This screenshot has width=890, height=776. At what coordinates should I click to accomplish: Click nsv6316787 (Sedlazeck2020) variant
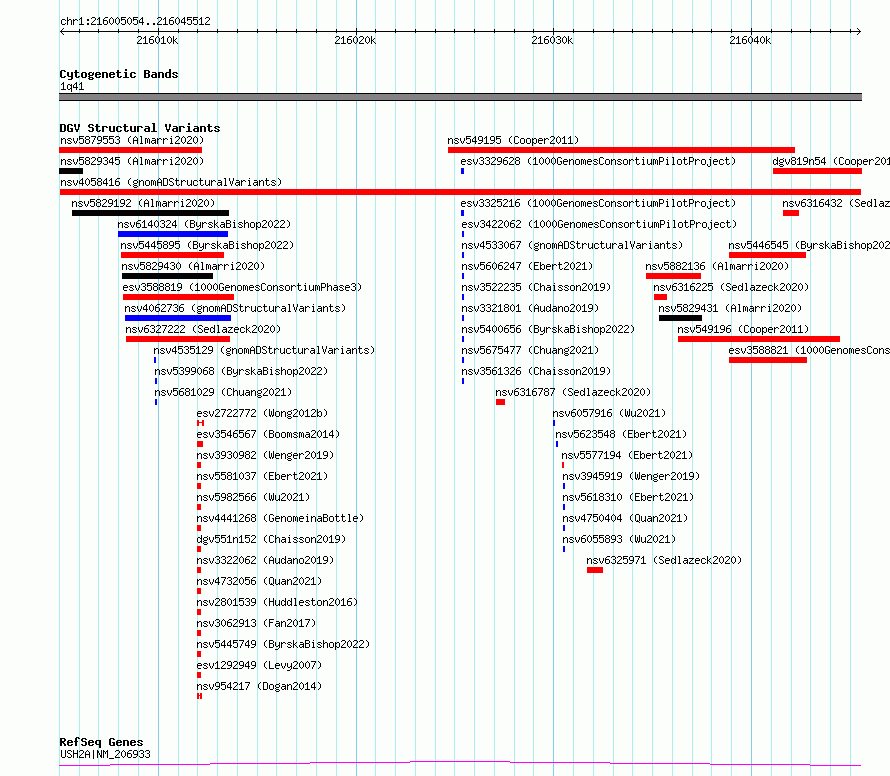[573, 392]
